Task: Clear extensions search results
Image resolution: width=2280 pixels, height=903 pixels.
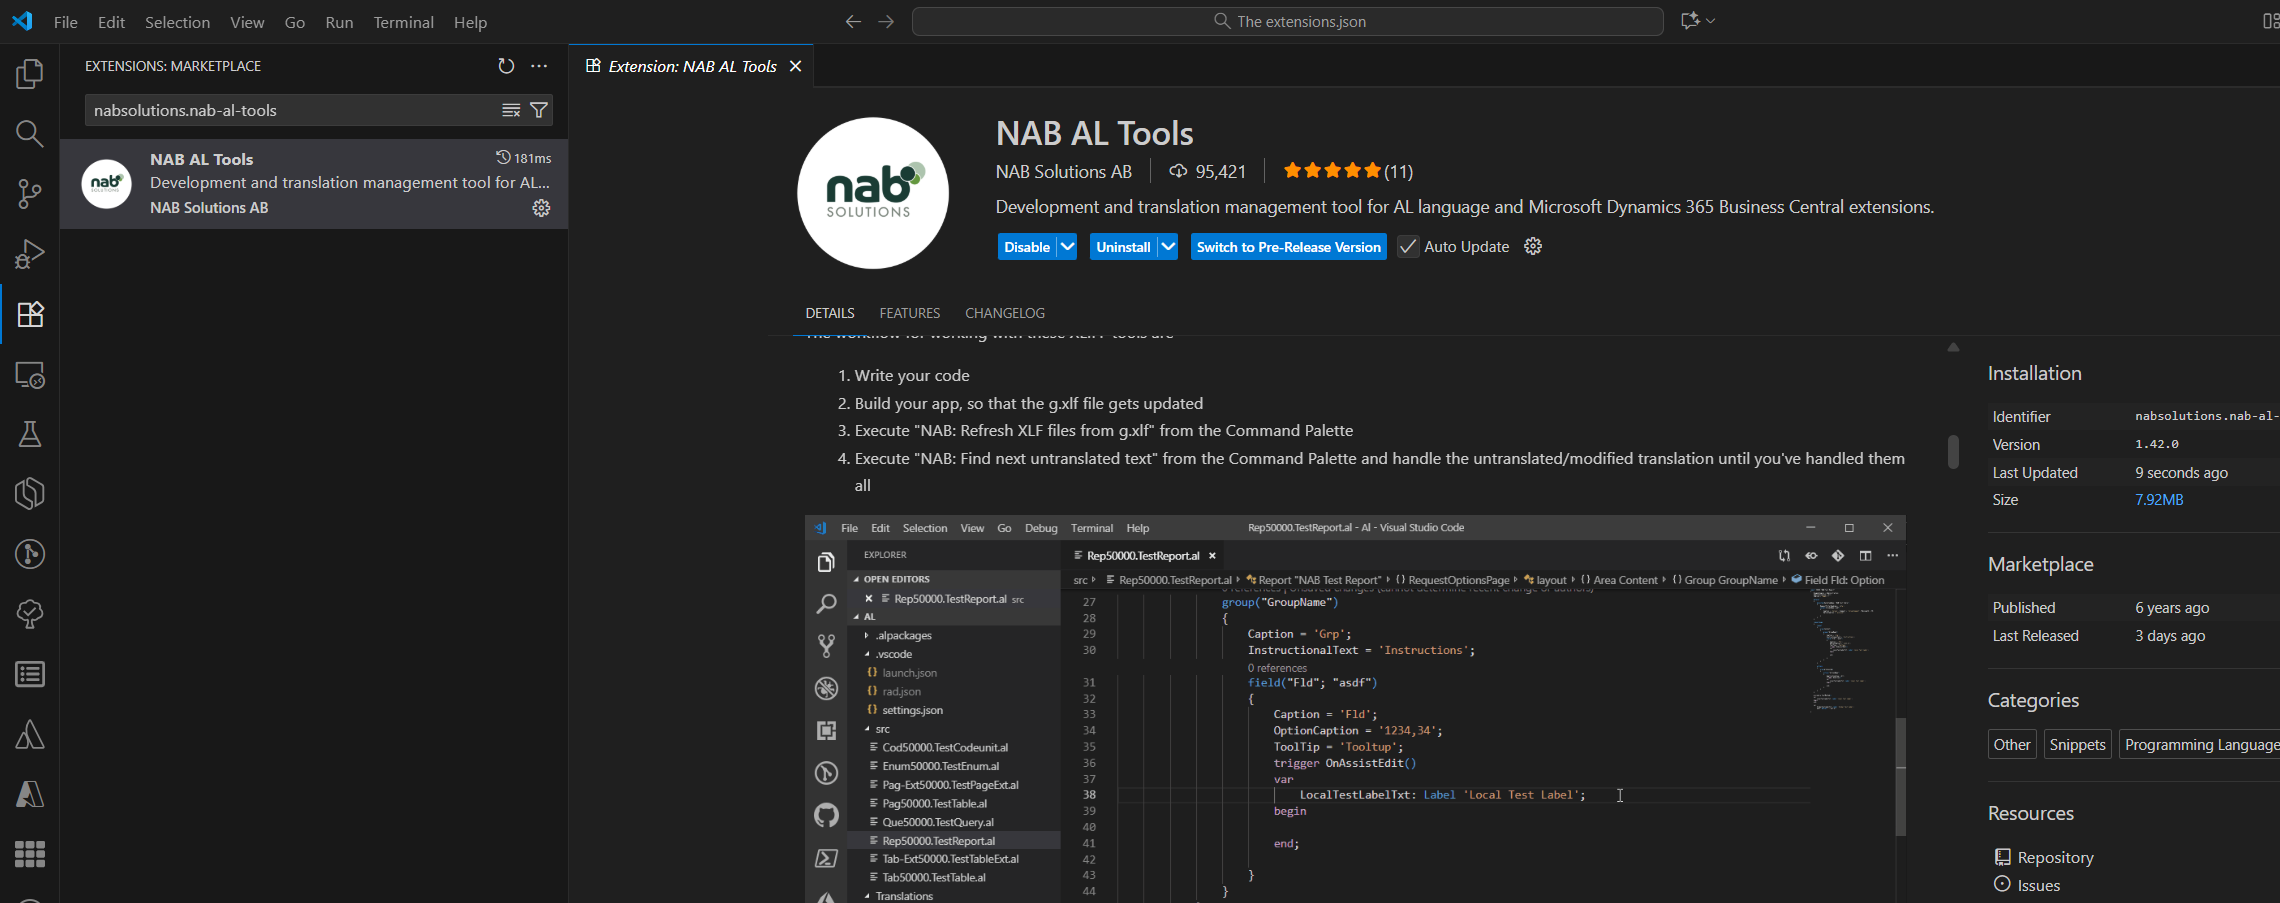Action: (511, 110)
